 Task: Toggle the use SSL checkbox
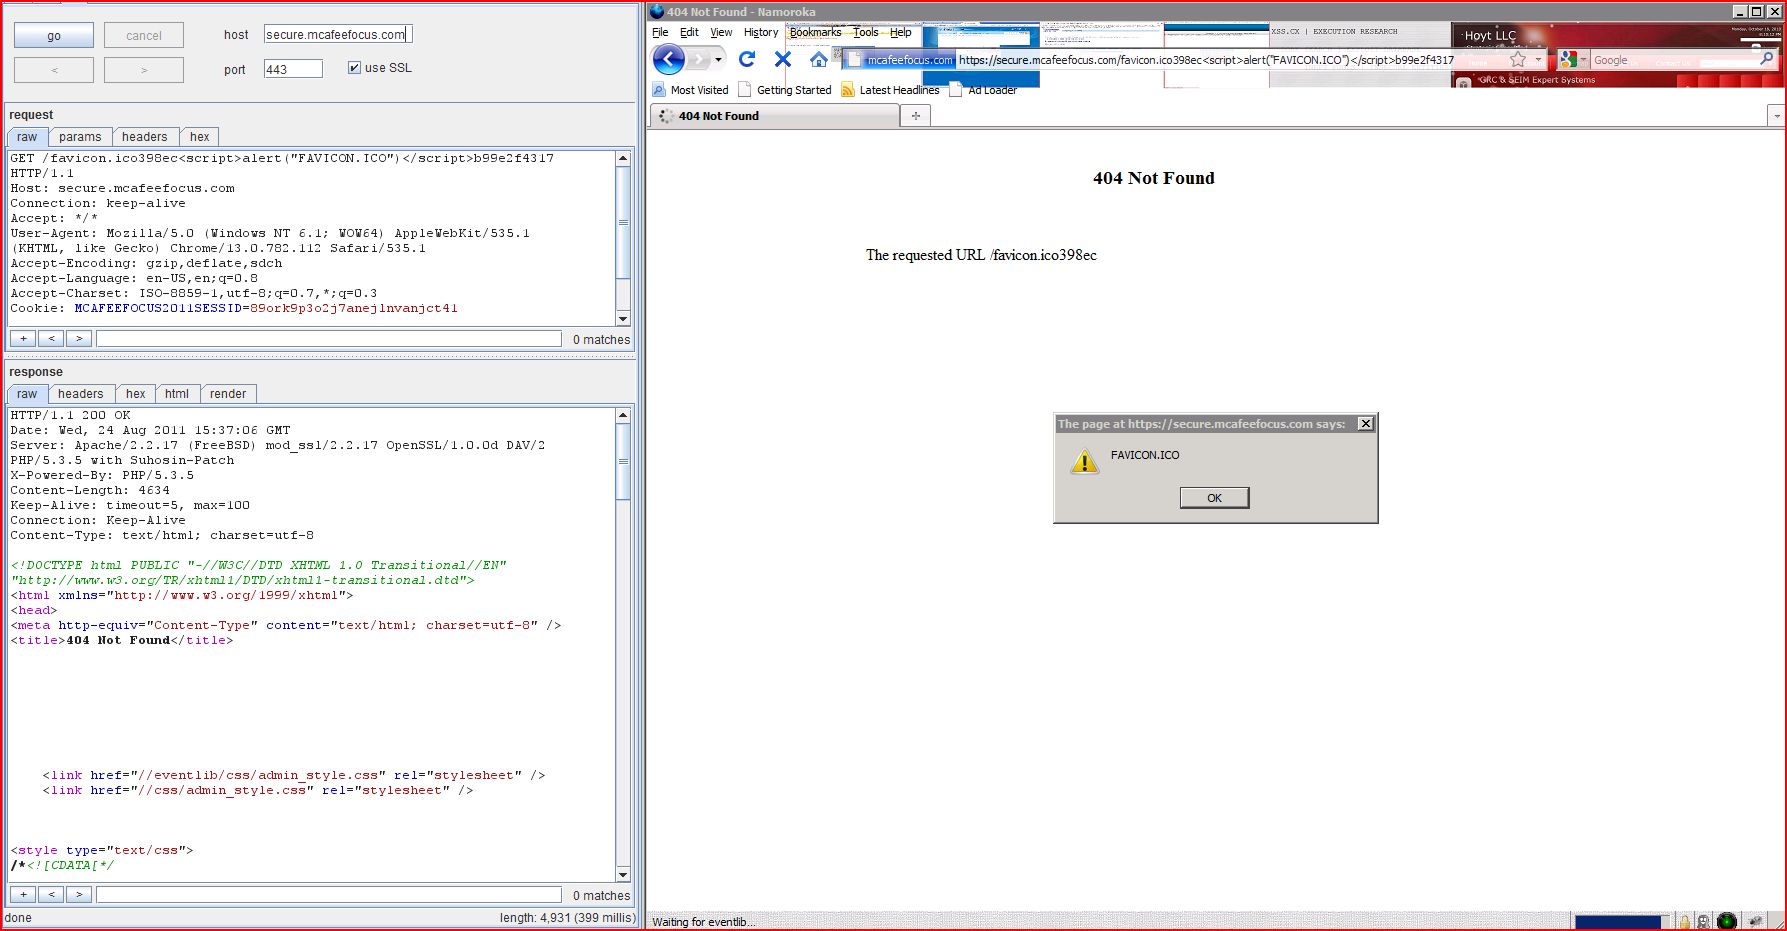point(354,68)
